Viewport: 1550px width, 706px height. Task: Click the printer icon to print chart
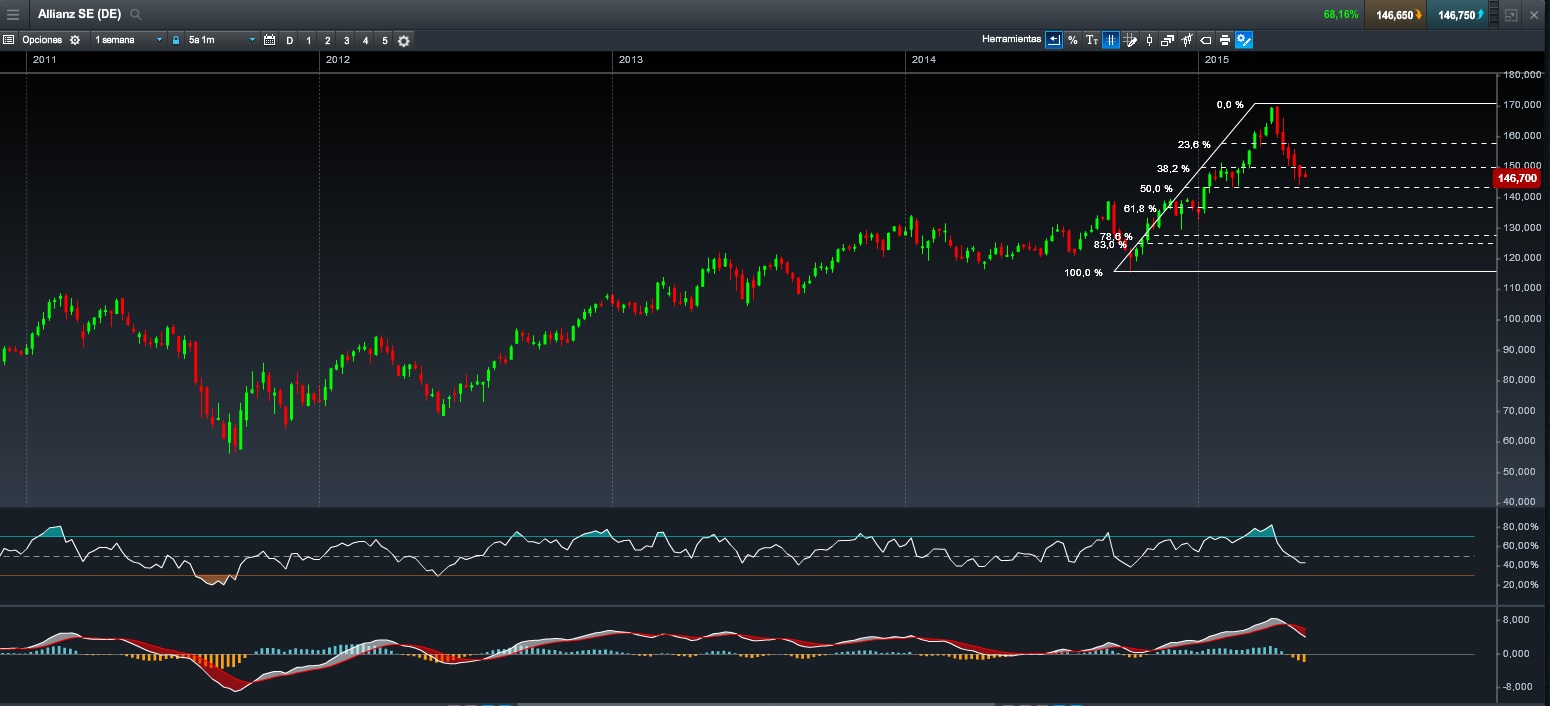click(x=1224, y=40)
